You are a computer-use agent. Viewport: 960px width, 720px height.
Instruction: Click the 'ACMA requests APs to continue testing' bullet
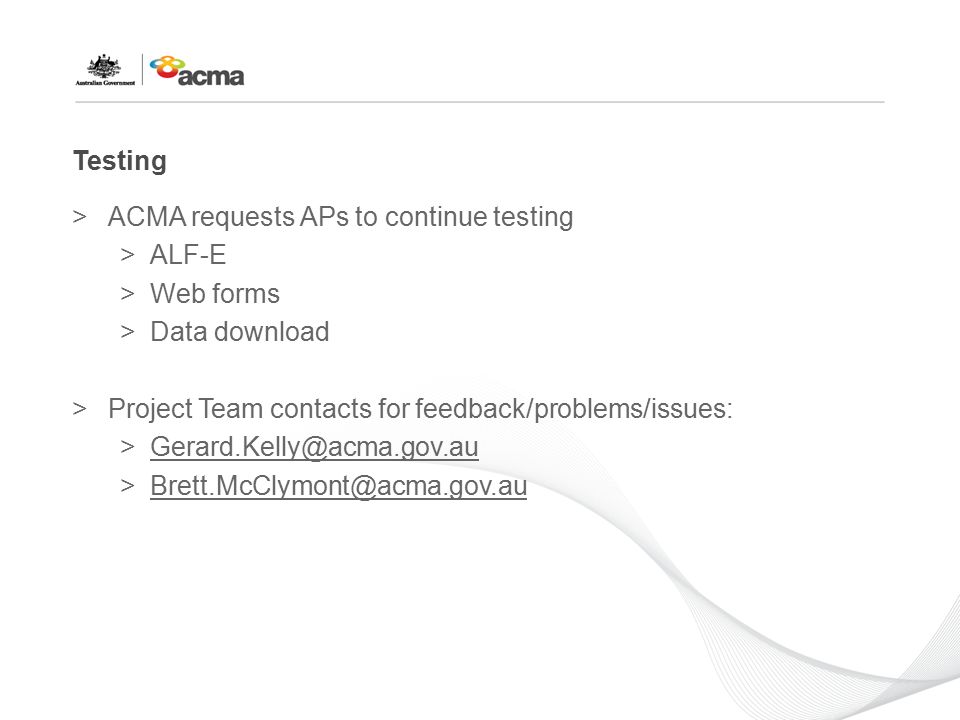340,217
